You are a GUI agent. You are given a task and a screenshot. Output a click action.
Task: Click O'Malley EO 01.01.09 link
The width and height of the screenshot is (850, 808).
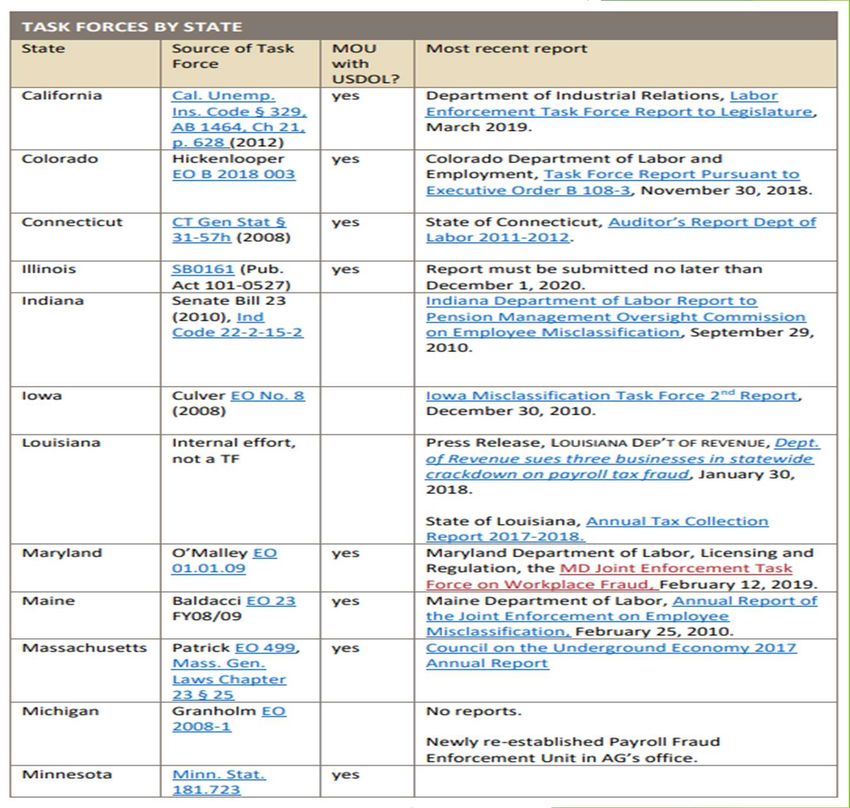pyautogui.click(x=224, y=561)
